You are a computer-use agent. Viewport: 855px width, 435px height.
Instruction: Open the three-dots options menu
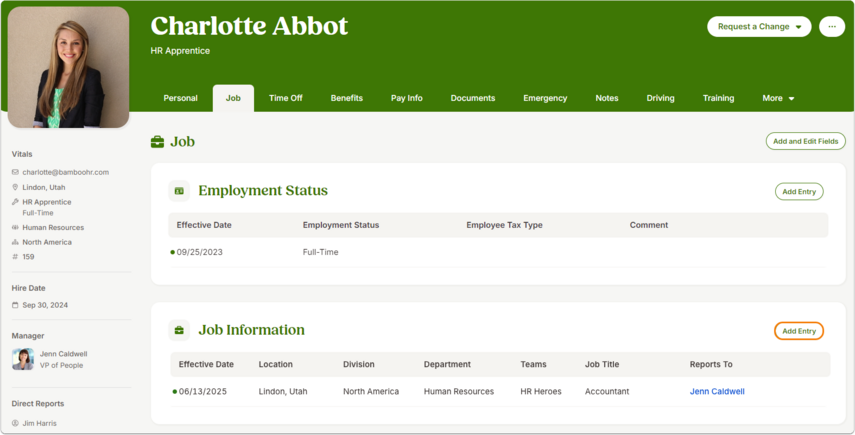(832, 27)
